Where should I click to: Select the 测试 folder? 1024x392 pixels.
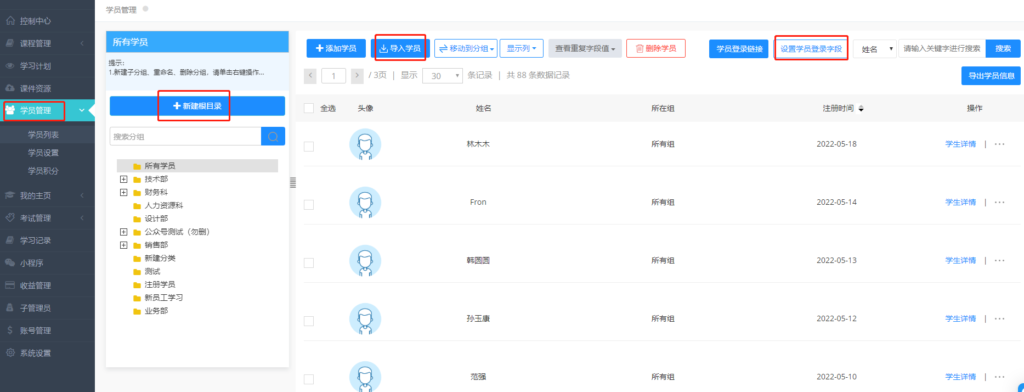152,271
